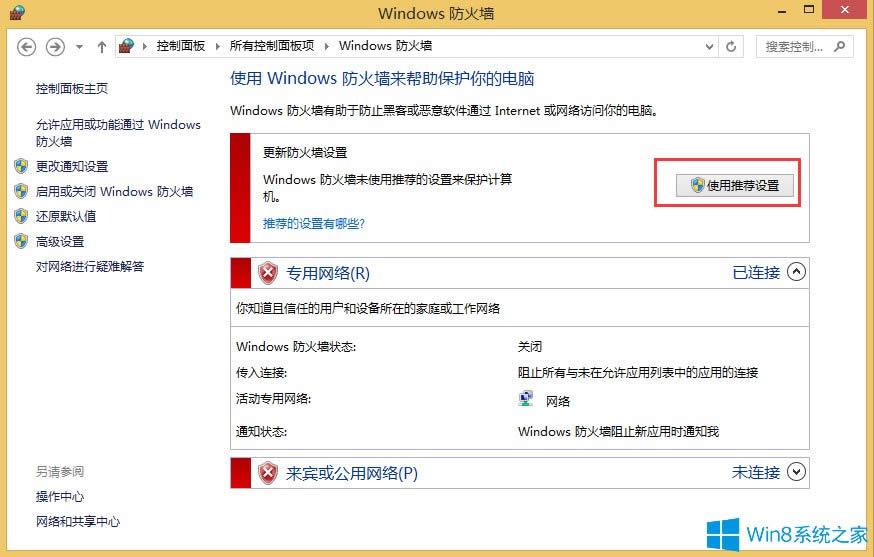Click the red shield icon beside 专用网络
The height and width of the screenshot is (557, 874).
coord(267,273)
